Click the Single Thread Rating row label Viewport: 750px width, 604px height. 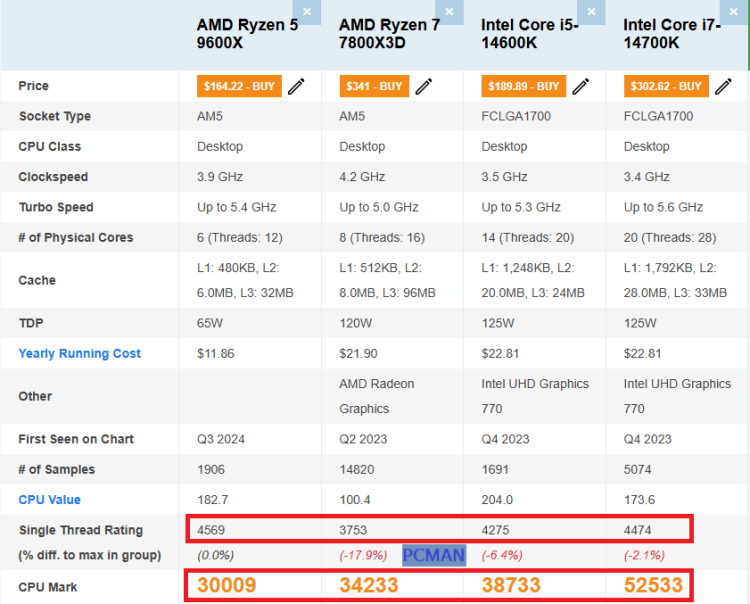pyautogui.click(x=81, y=530)
